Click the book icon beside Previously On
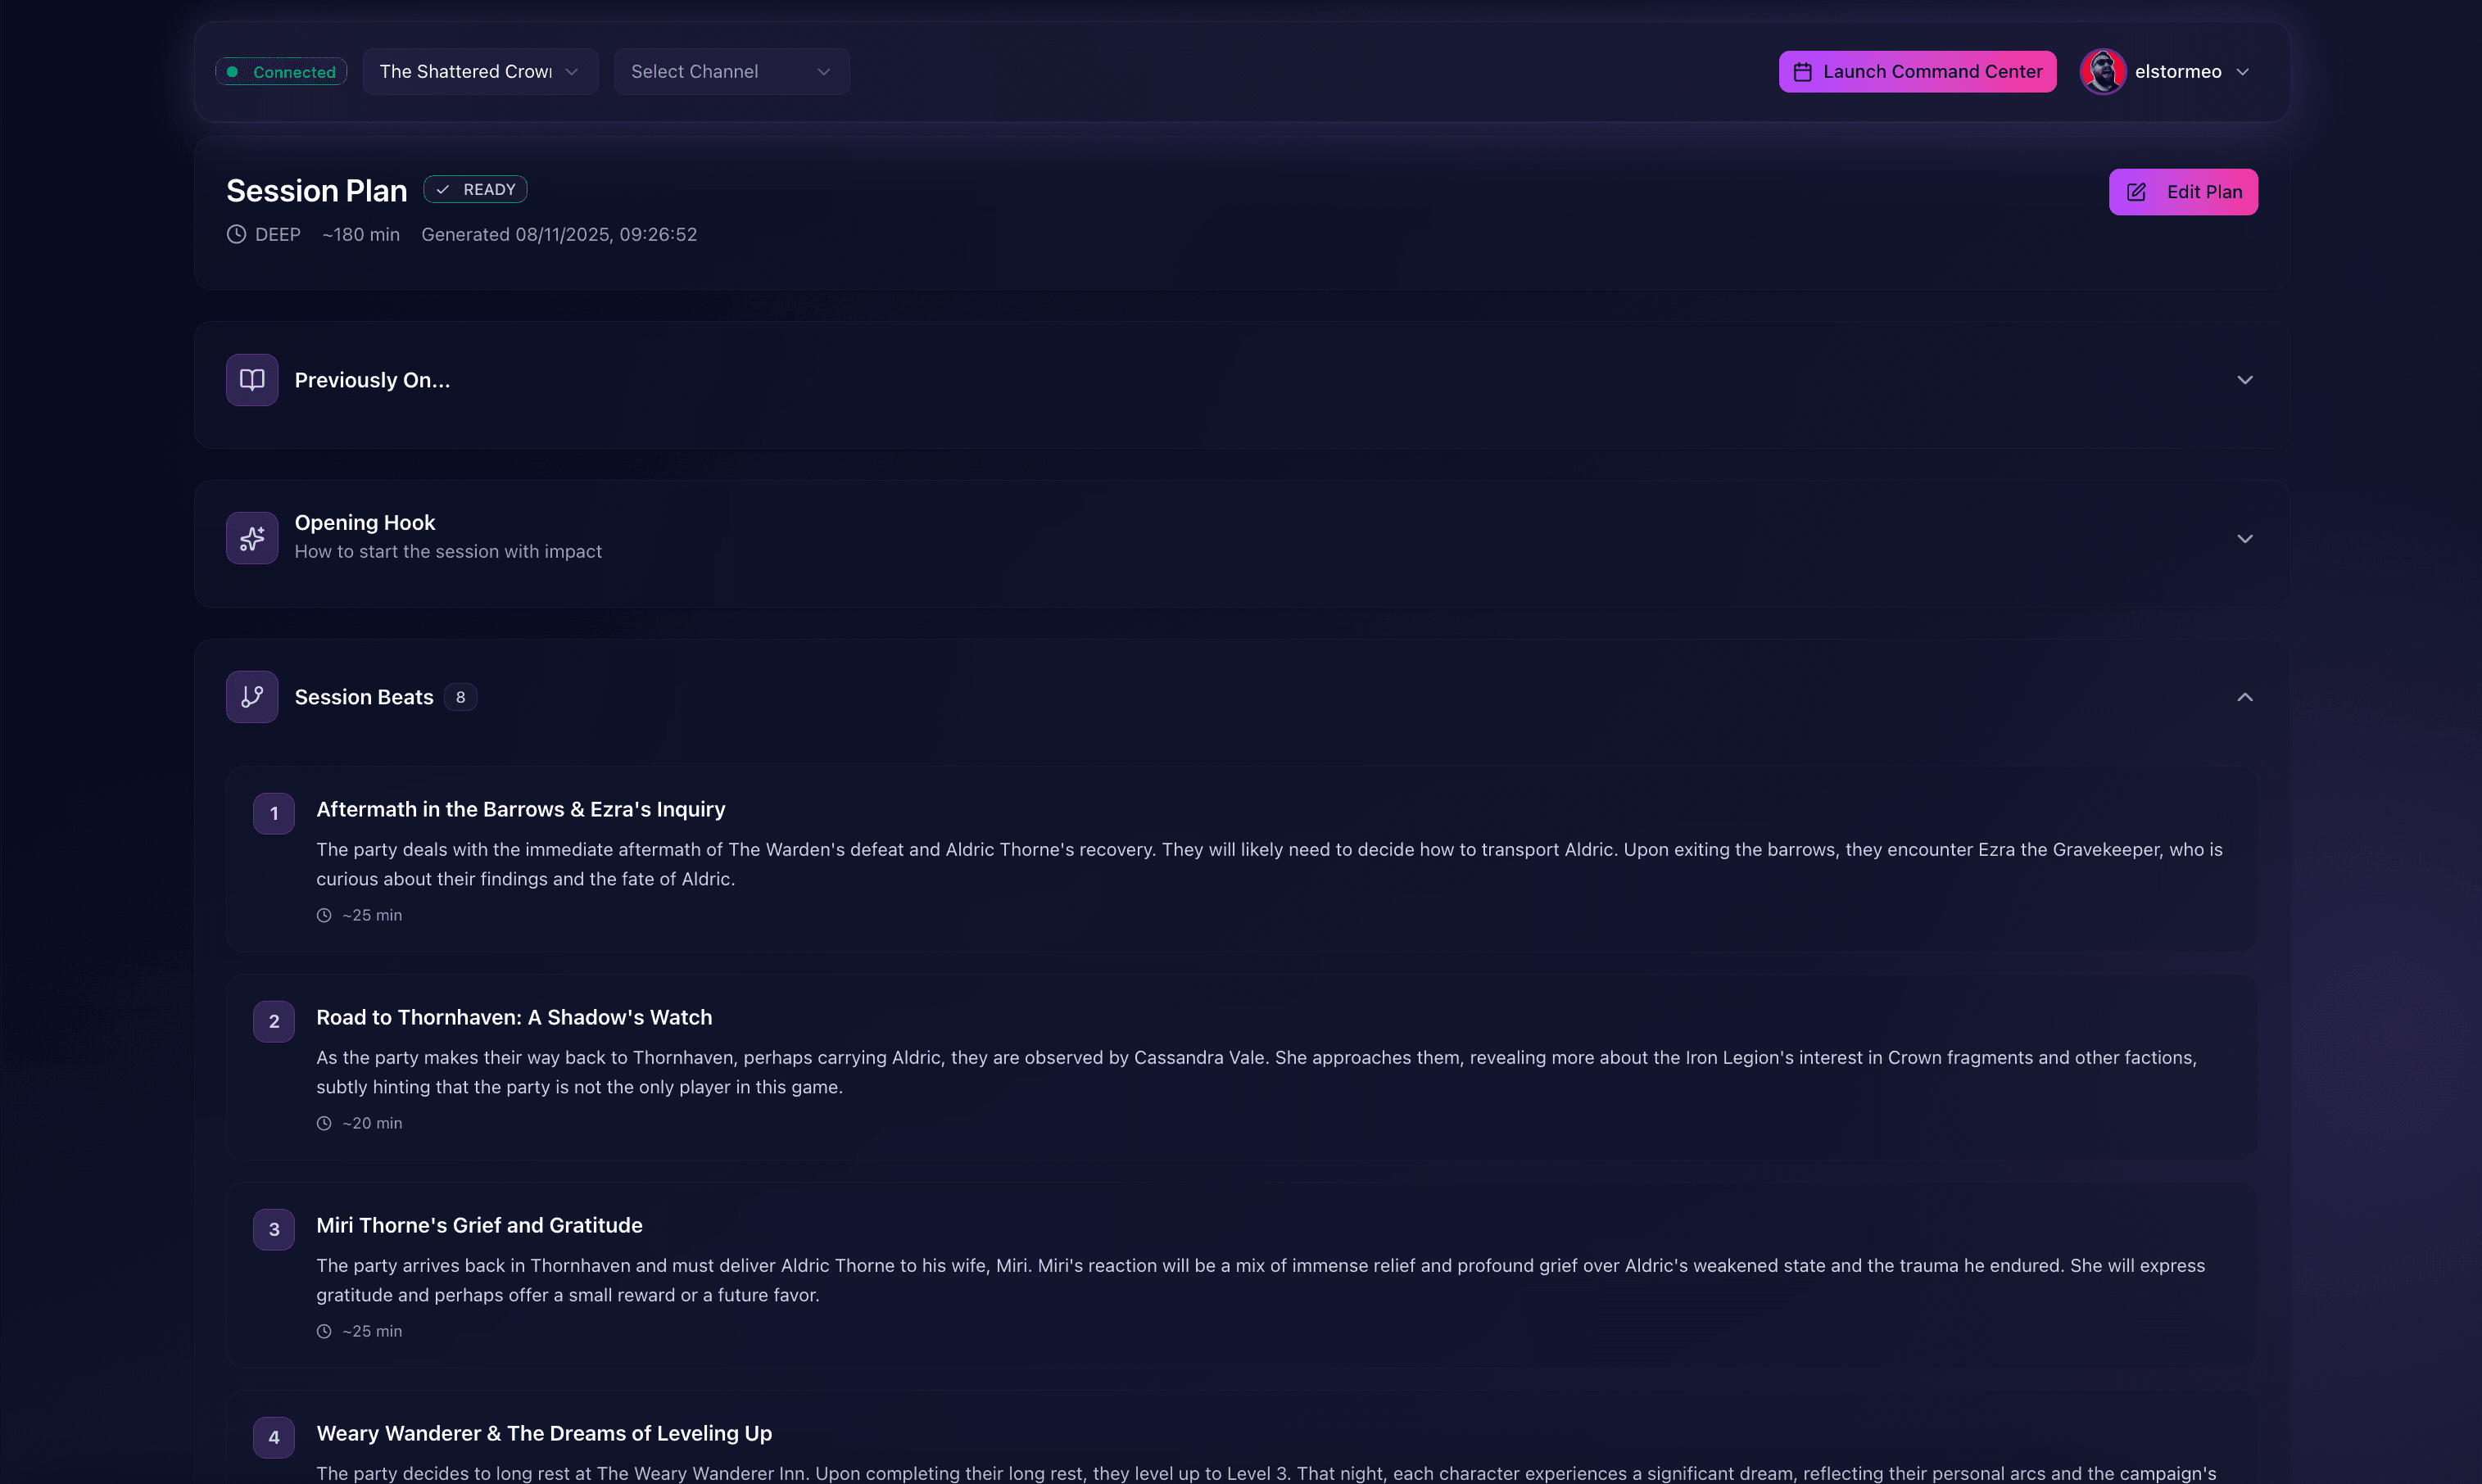 [252, 380]
